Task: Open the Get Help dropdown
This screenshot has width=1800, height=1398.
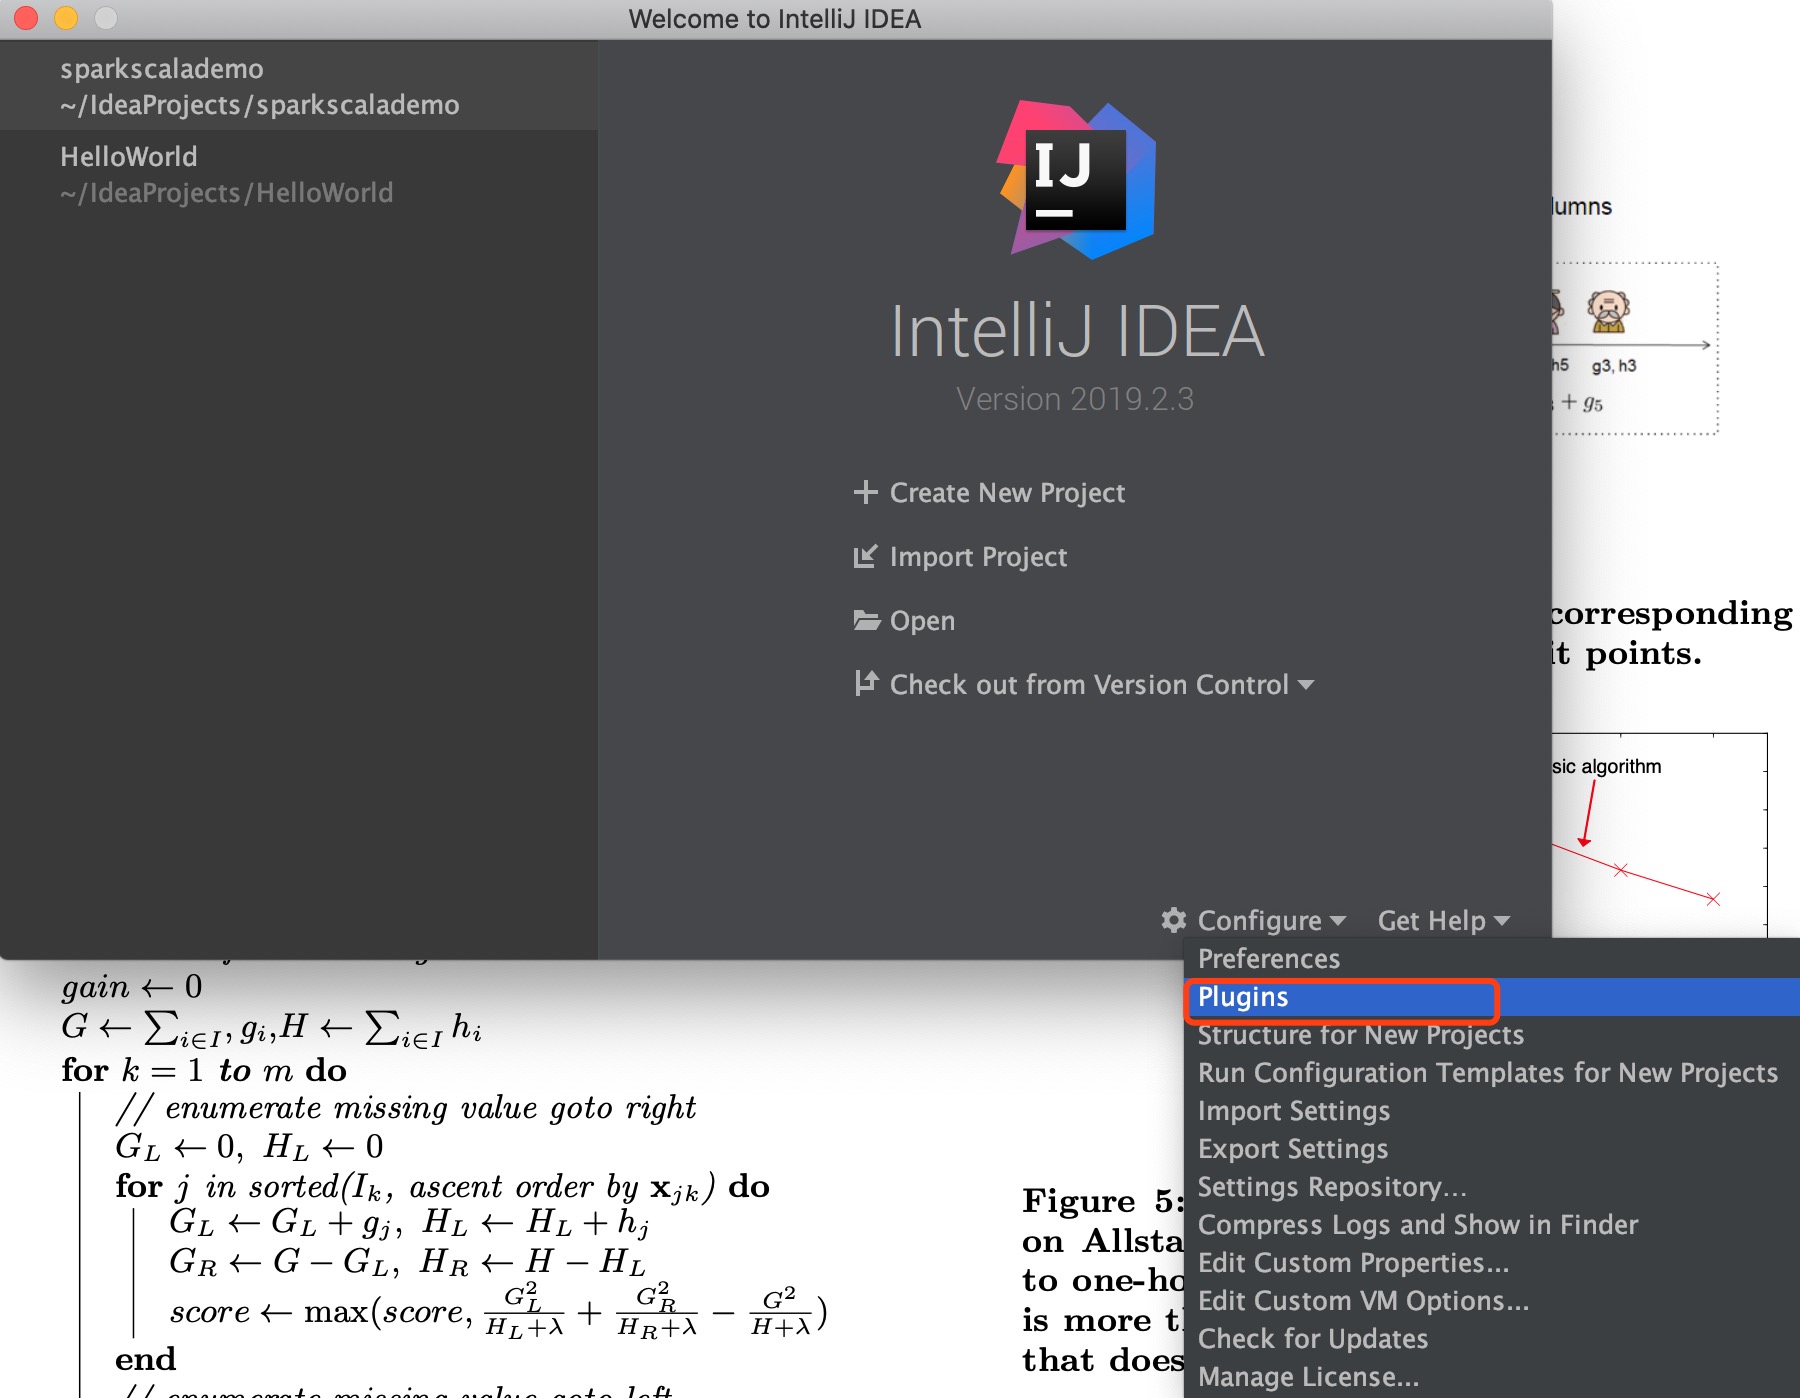Action: coord(1442,920)
